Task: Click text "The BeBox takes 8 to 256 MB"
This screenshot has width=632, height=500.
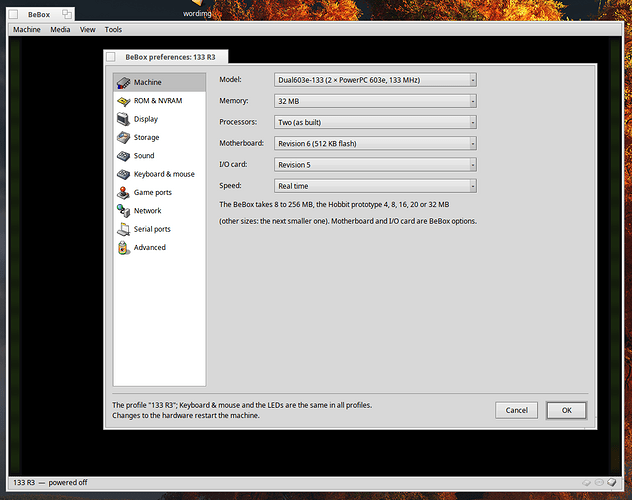Action: pyautogui.click(x=266, y=204)
